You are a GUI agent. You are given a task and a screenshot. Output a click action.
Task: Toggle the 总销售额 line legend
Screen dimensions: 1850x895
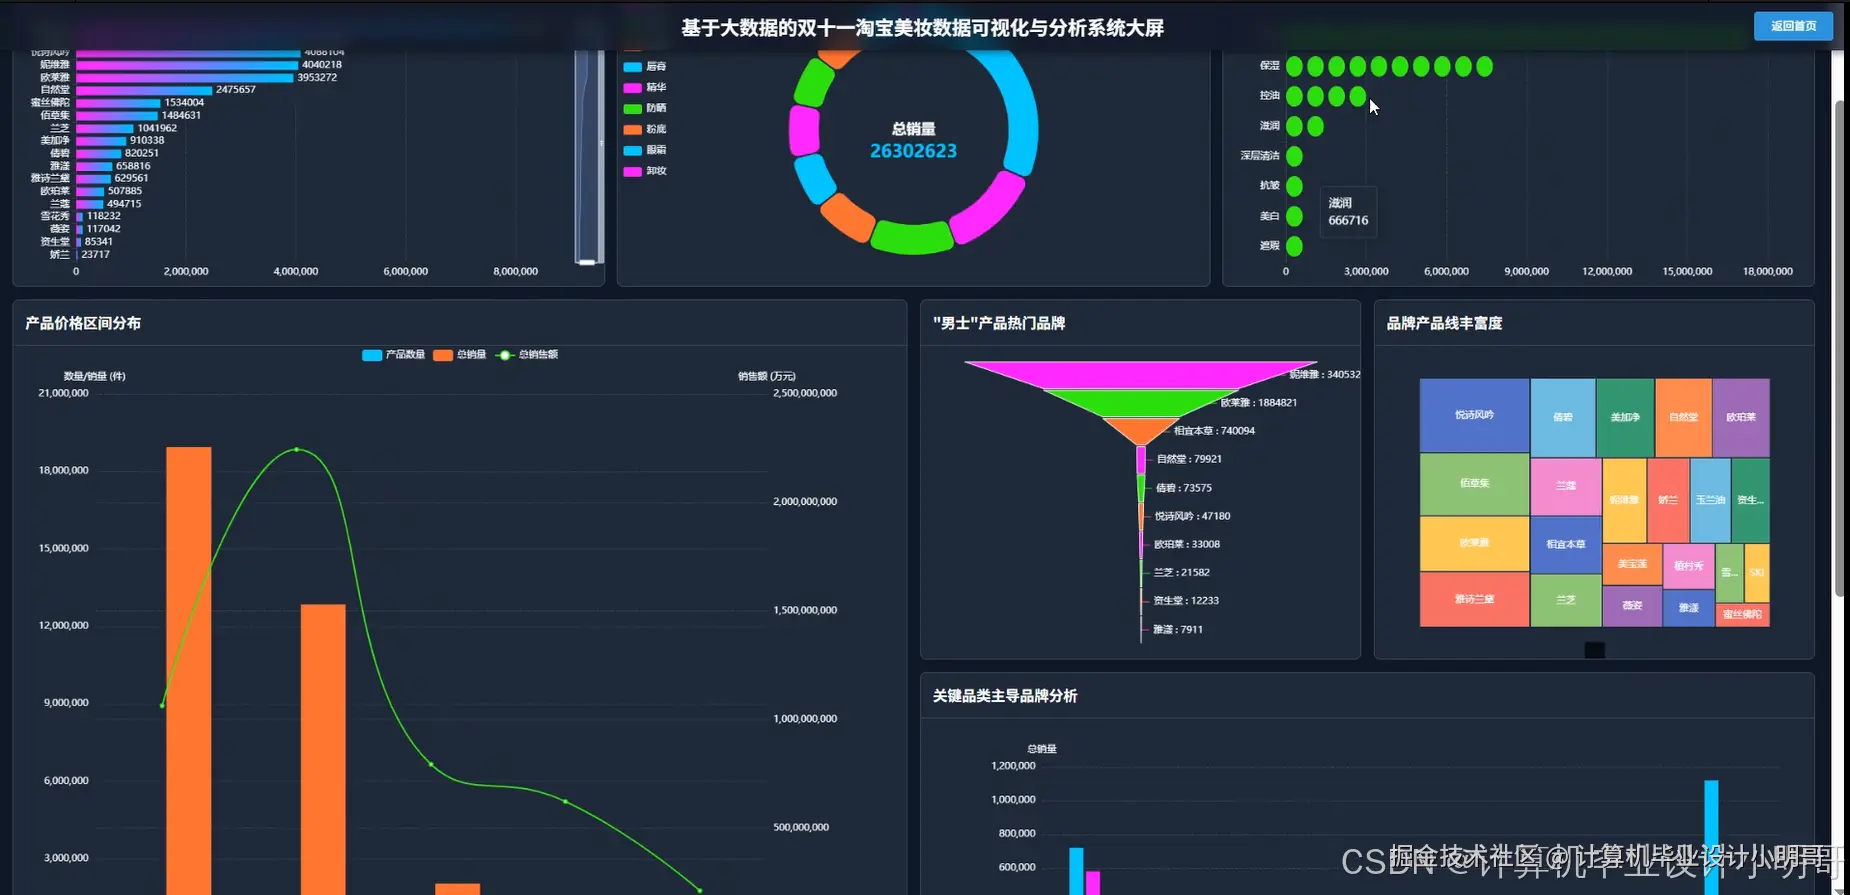tap(527, 355)
